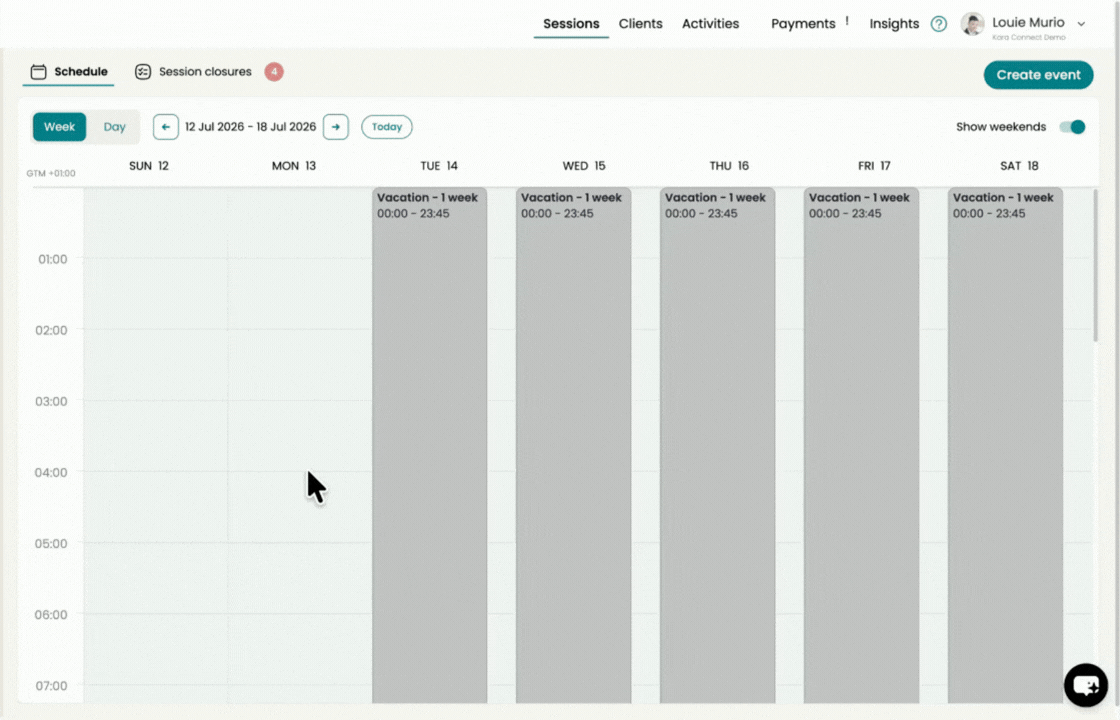Click Louie Murio's profile avatar
The image size is (1120, 720).
(x=972, y=24)
